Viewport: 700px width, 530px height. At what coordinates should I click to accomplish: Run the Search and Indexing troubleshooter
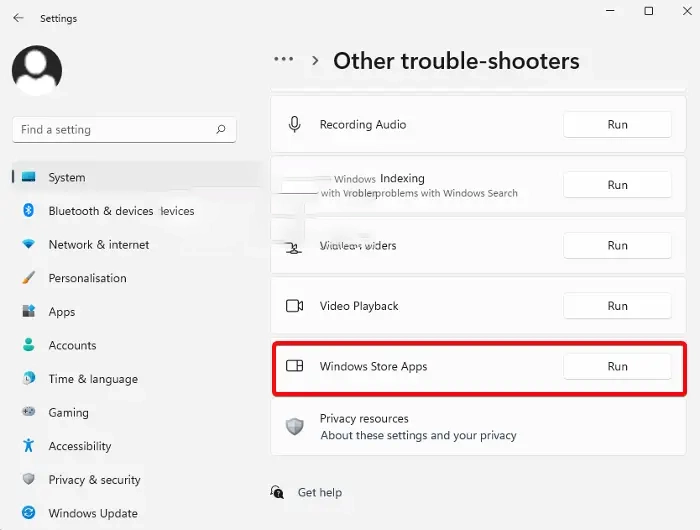pyautogui.click(x=617, y=185)
